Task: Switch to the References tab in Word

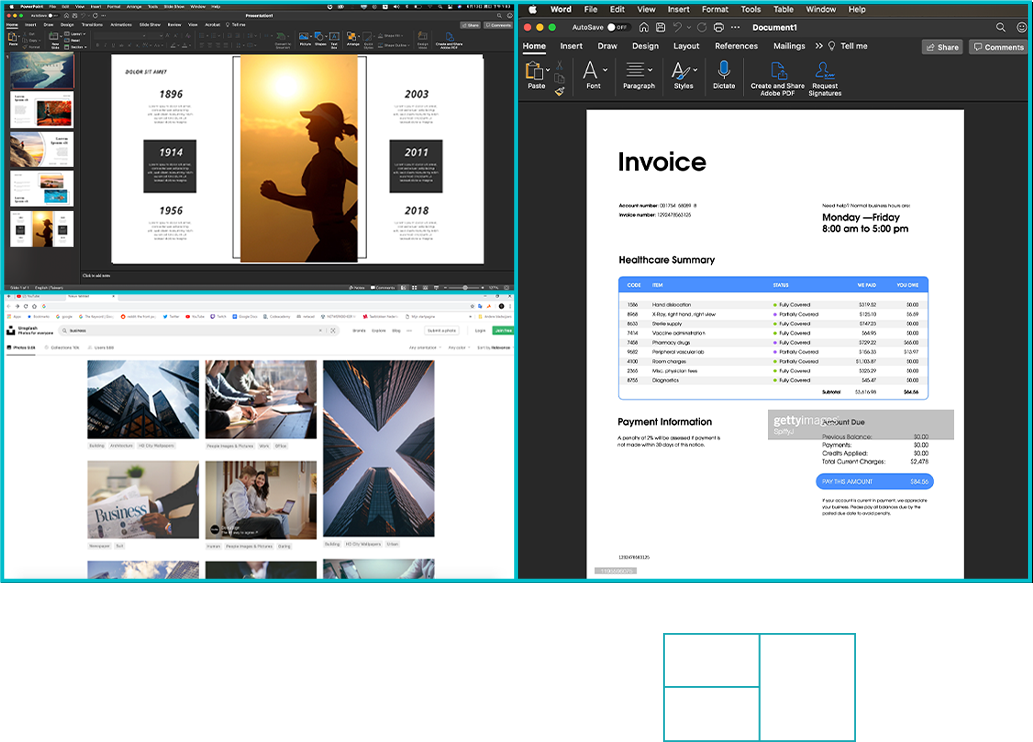Action: pos(736,46)
